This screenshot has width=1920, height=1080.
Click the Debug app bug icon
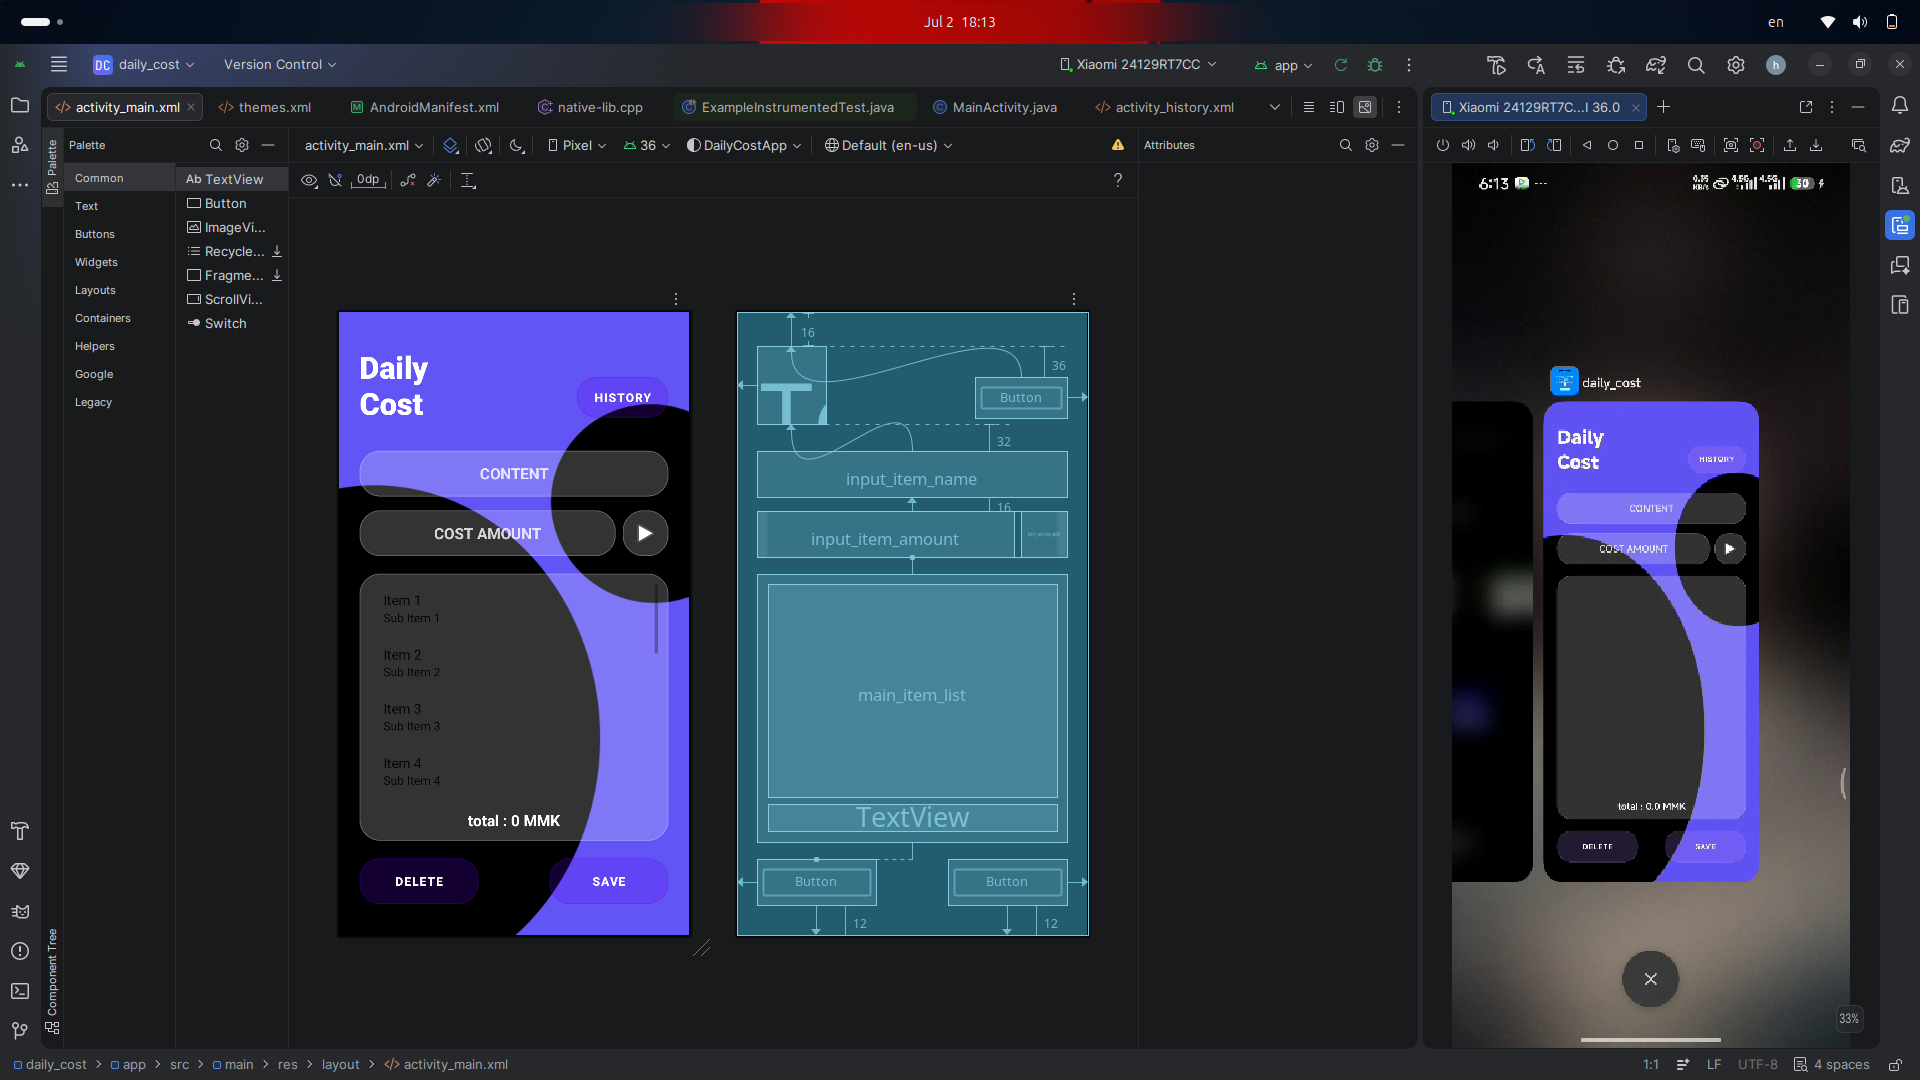(1375, 65)
